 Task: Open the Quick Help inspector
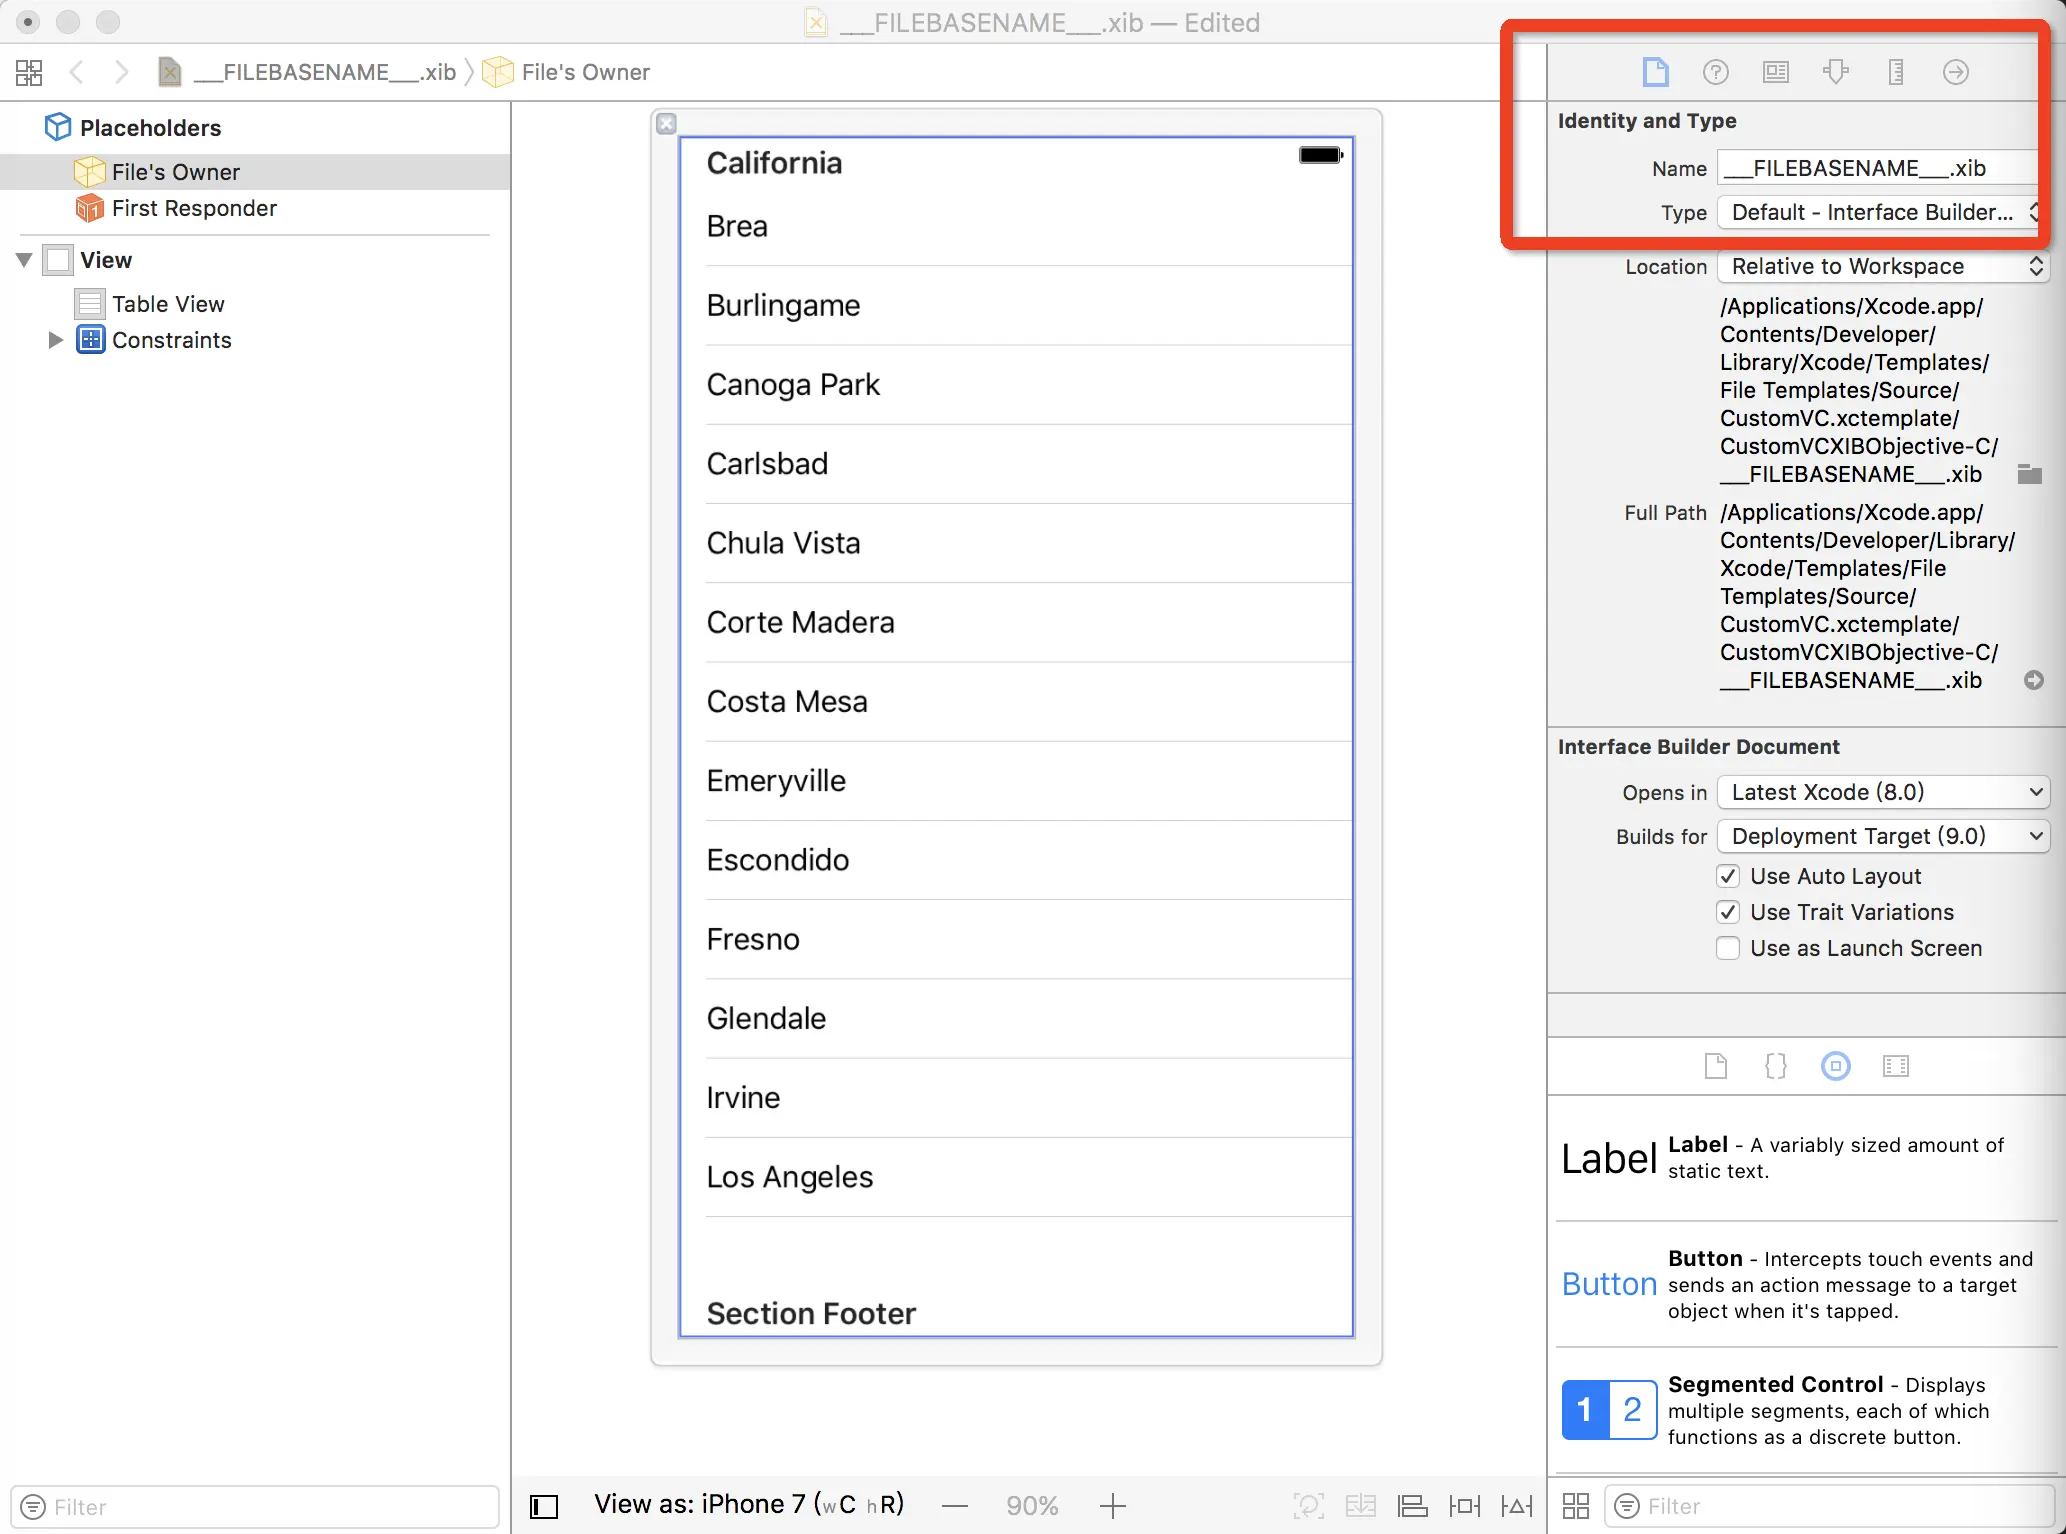point(1715,72)
